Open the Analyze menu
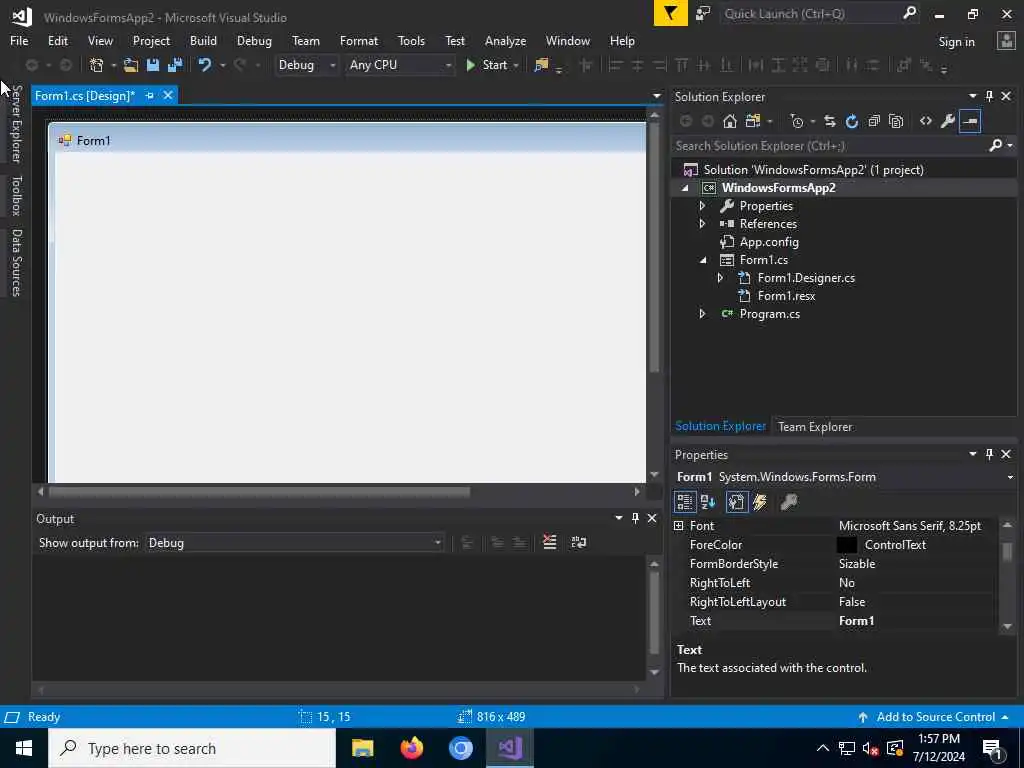This screenshot has height=768, width=1024. [505, 40]
